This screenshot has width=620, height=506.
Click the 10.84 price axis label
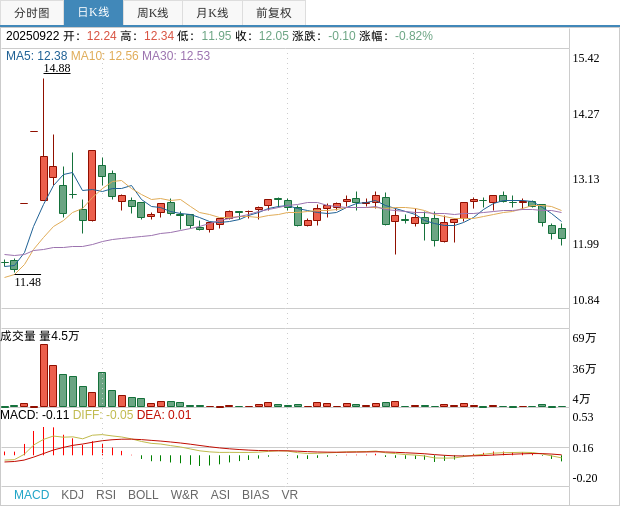586,300
